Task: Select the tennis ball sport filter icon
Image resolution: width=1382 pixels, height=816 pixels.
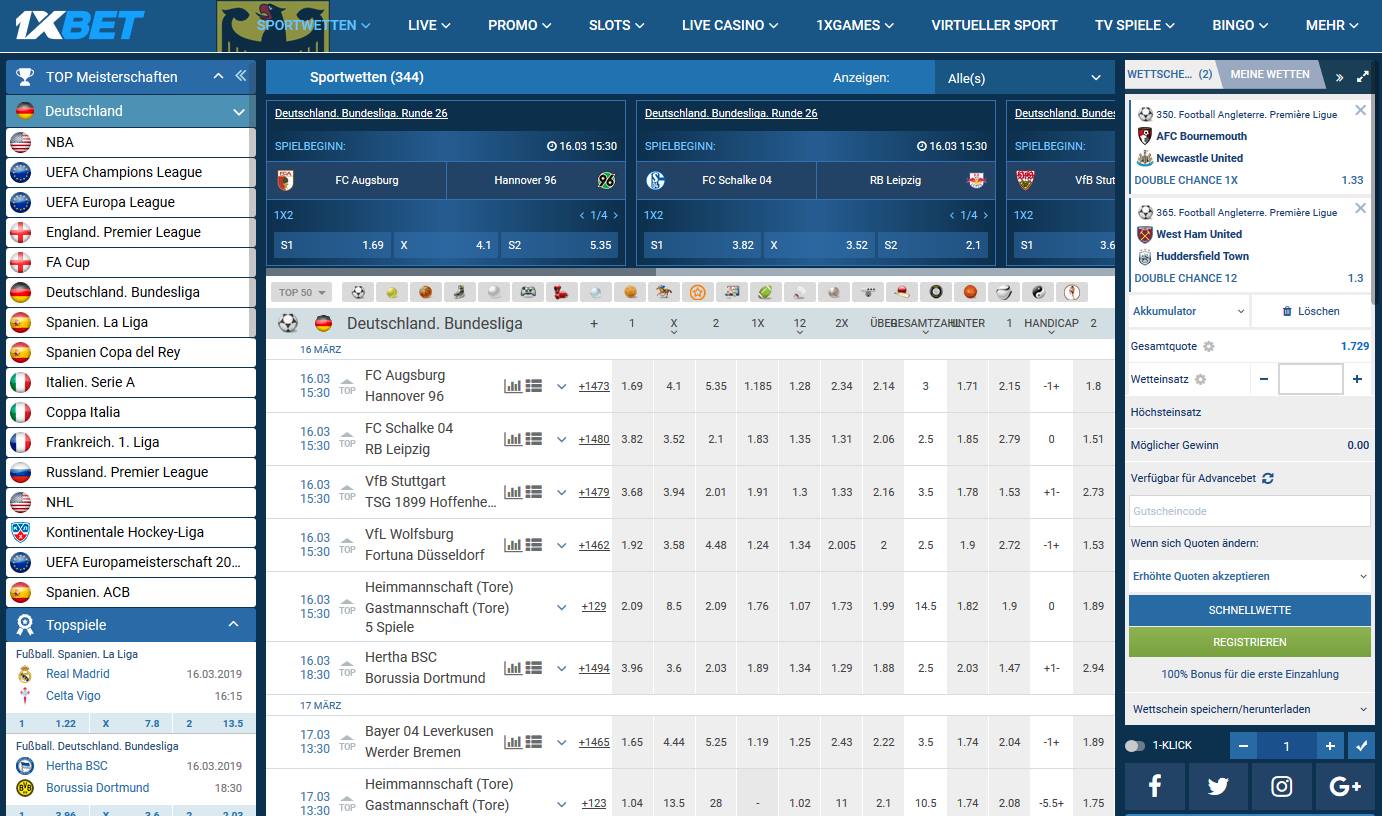Action: point(392,292)
